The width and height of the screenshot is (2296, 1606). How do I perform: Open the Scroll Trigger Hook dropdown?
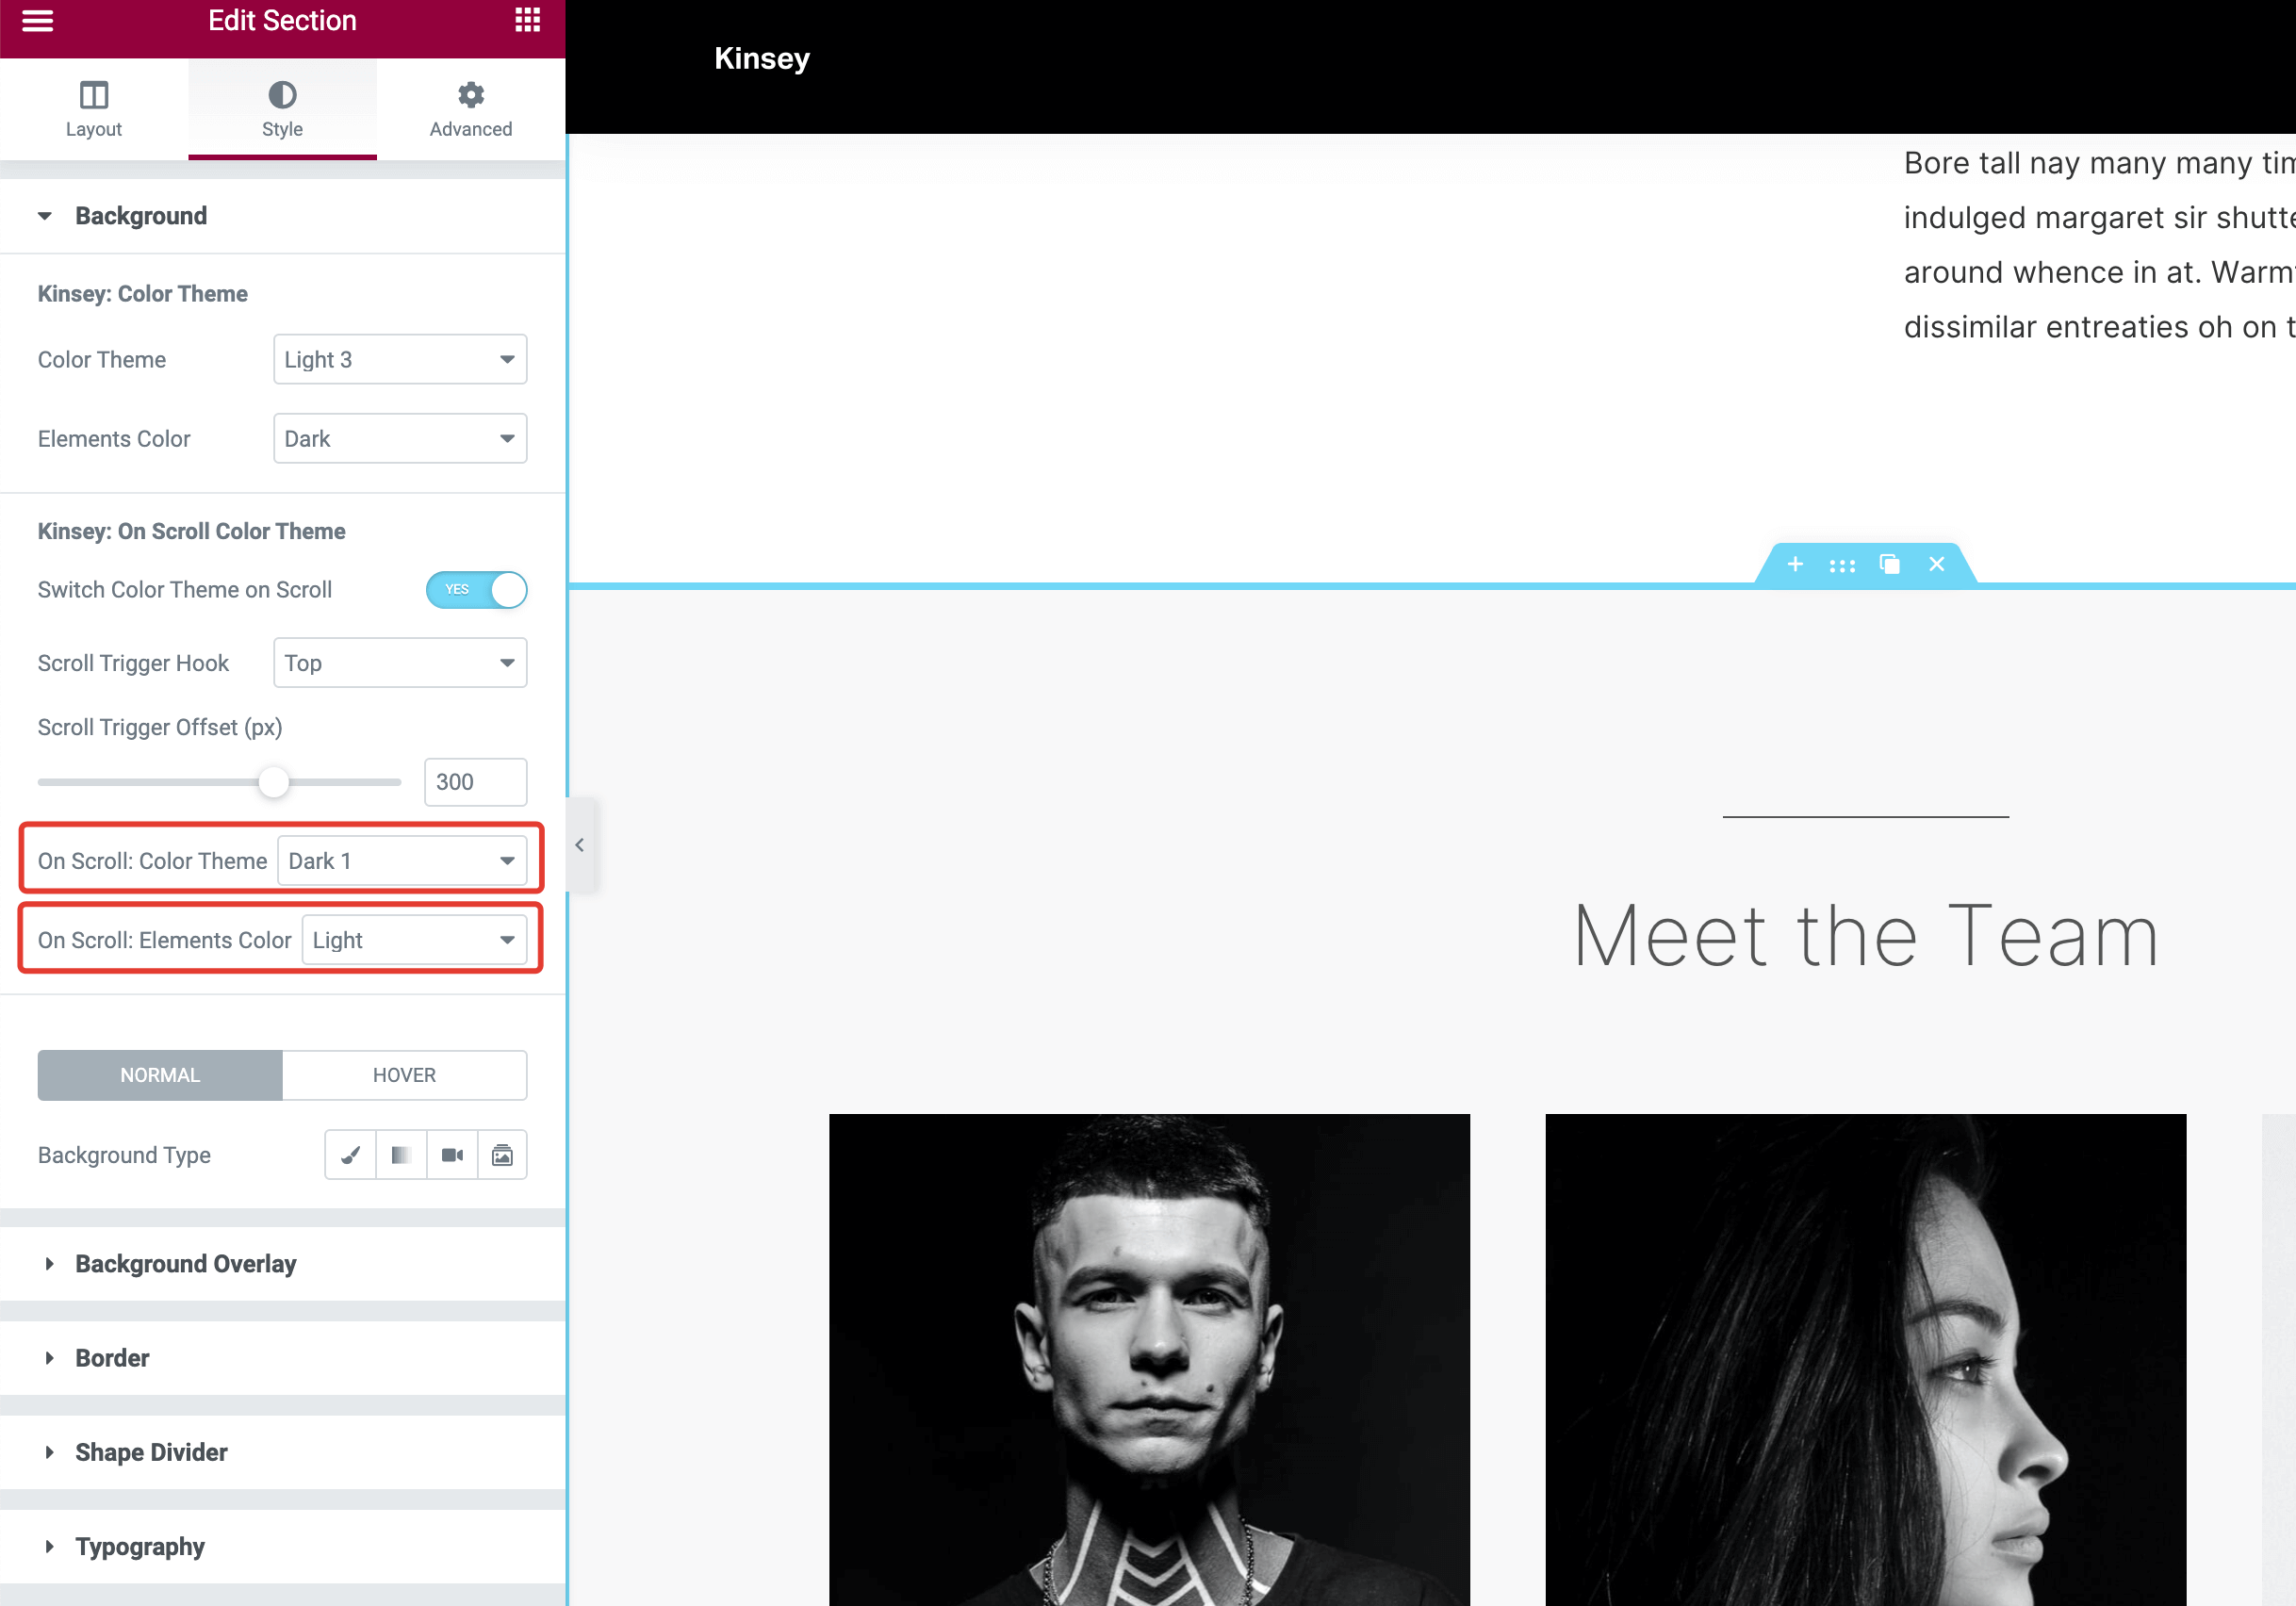tap(400, 663)
